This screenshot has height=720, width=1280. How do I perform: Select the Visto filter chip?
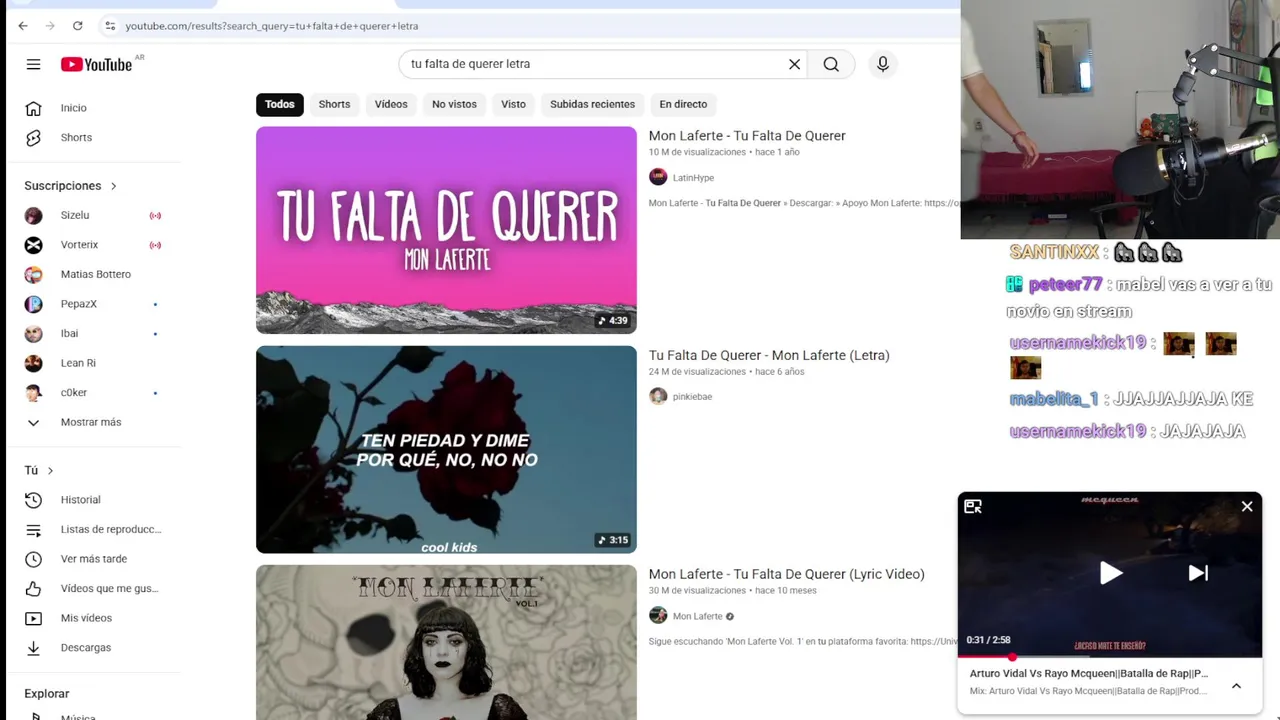[x=513, y=104]
